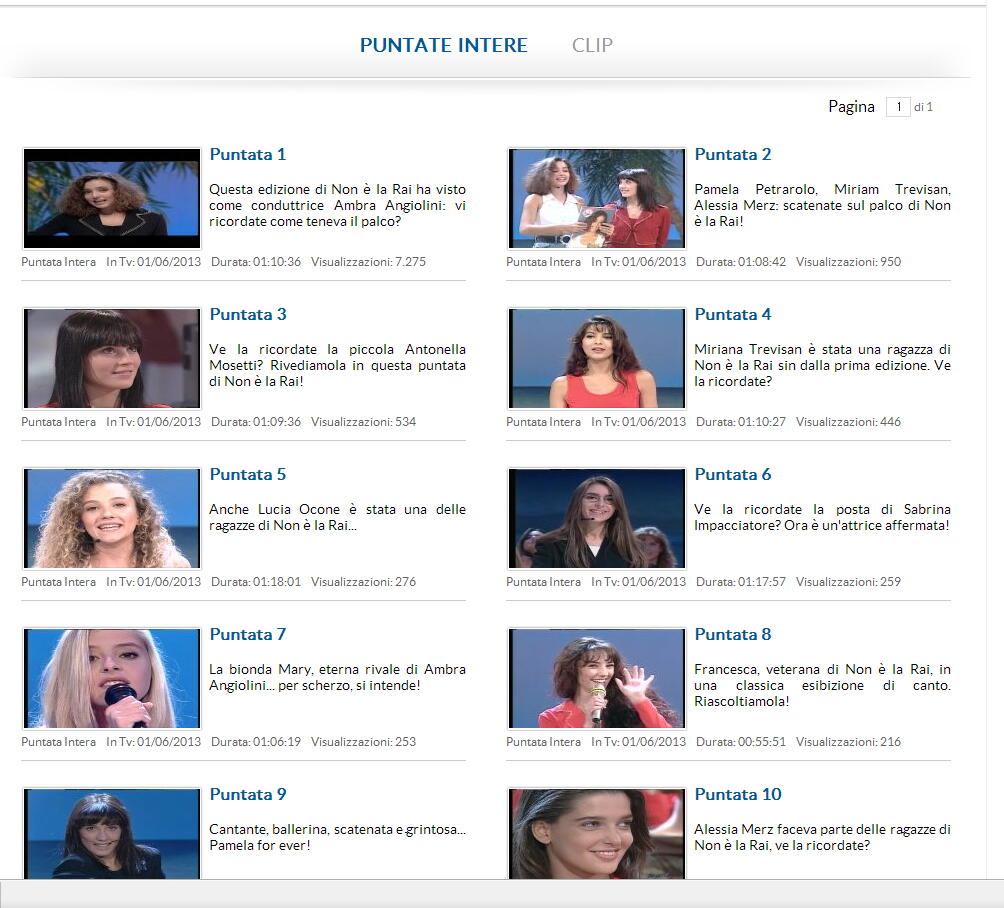The image size is (1004, 908).
Task: Open the Puntata 8 video thumbnail
Action: 596,678
